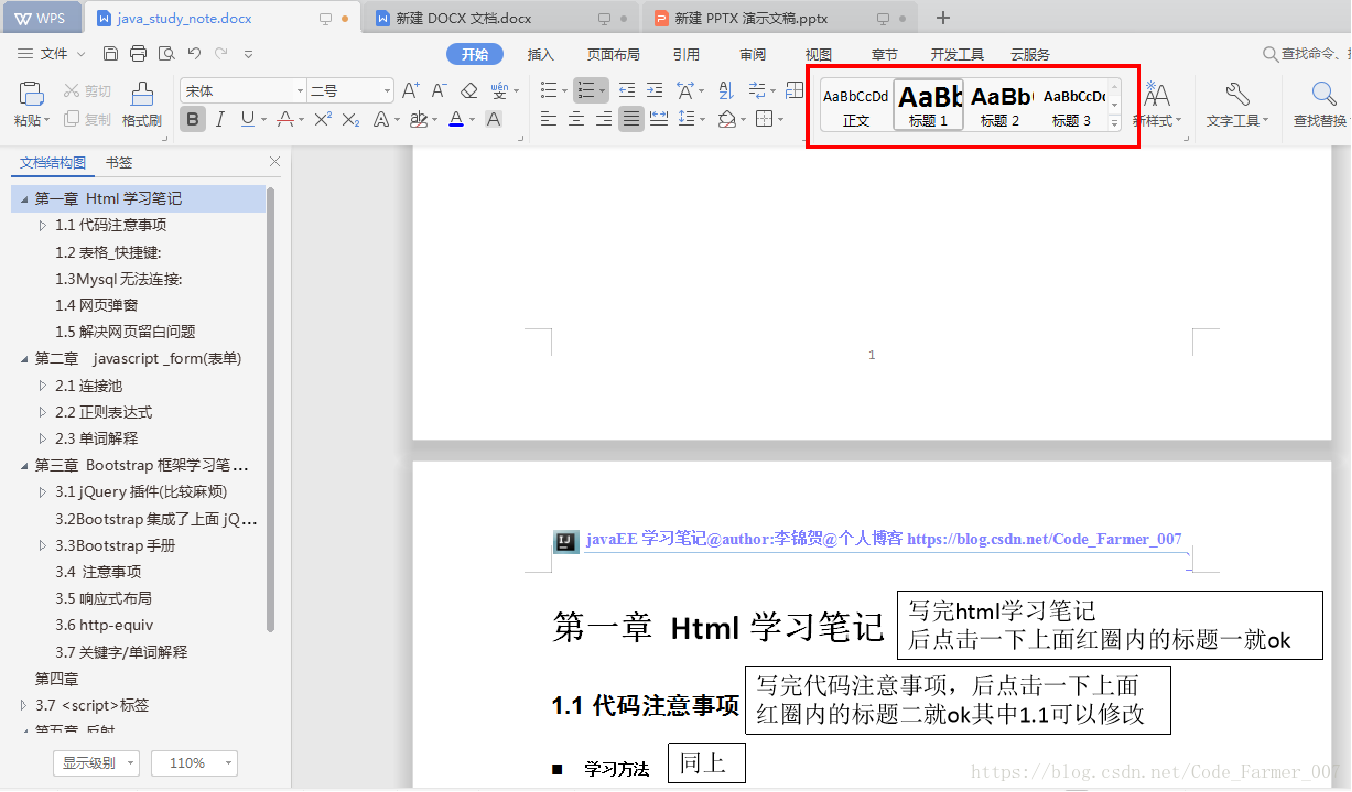Open Print Preview from quick toolbar
1352x792 pixels.
coord(166,53)
